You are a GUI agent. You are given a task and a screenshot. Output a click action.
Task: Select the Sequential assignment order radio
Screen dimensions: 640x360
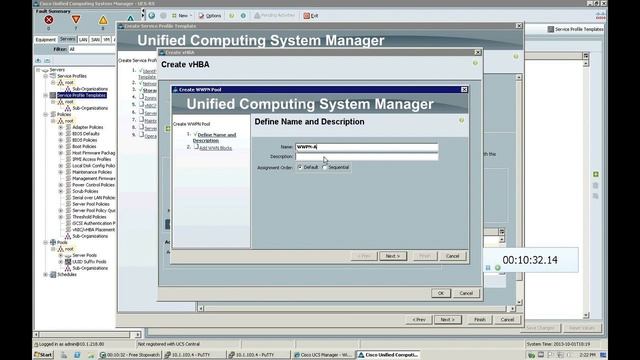(x=324, y=167)
